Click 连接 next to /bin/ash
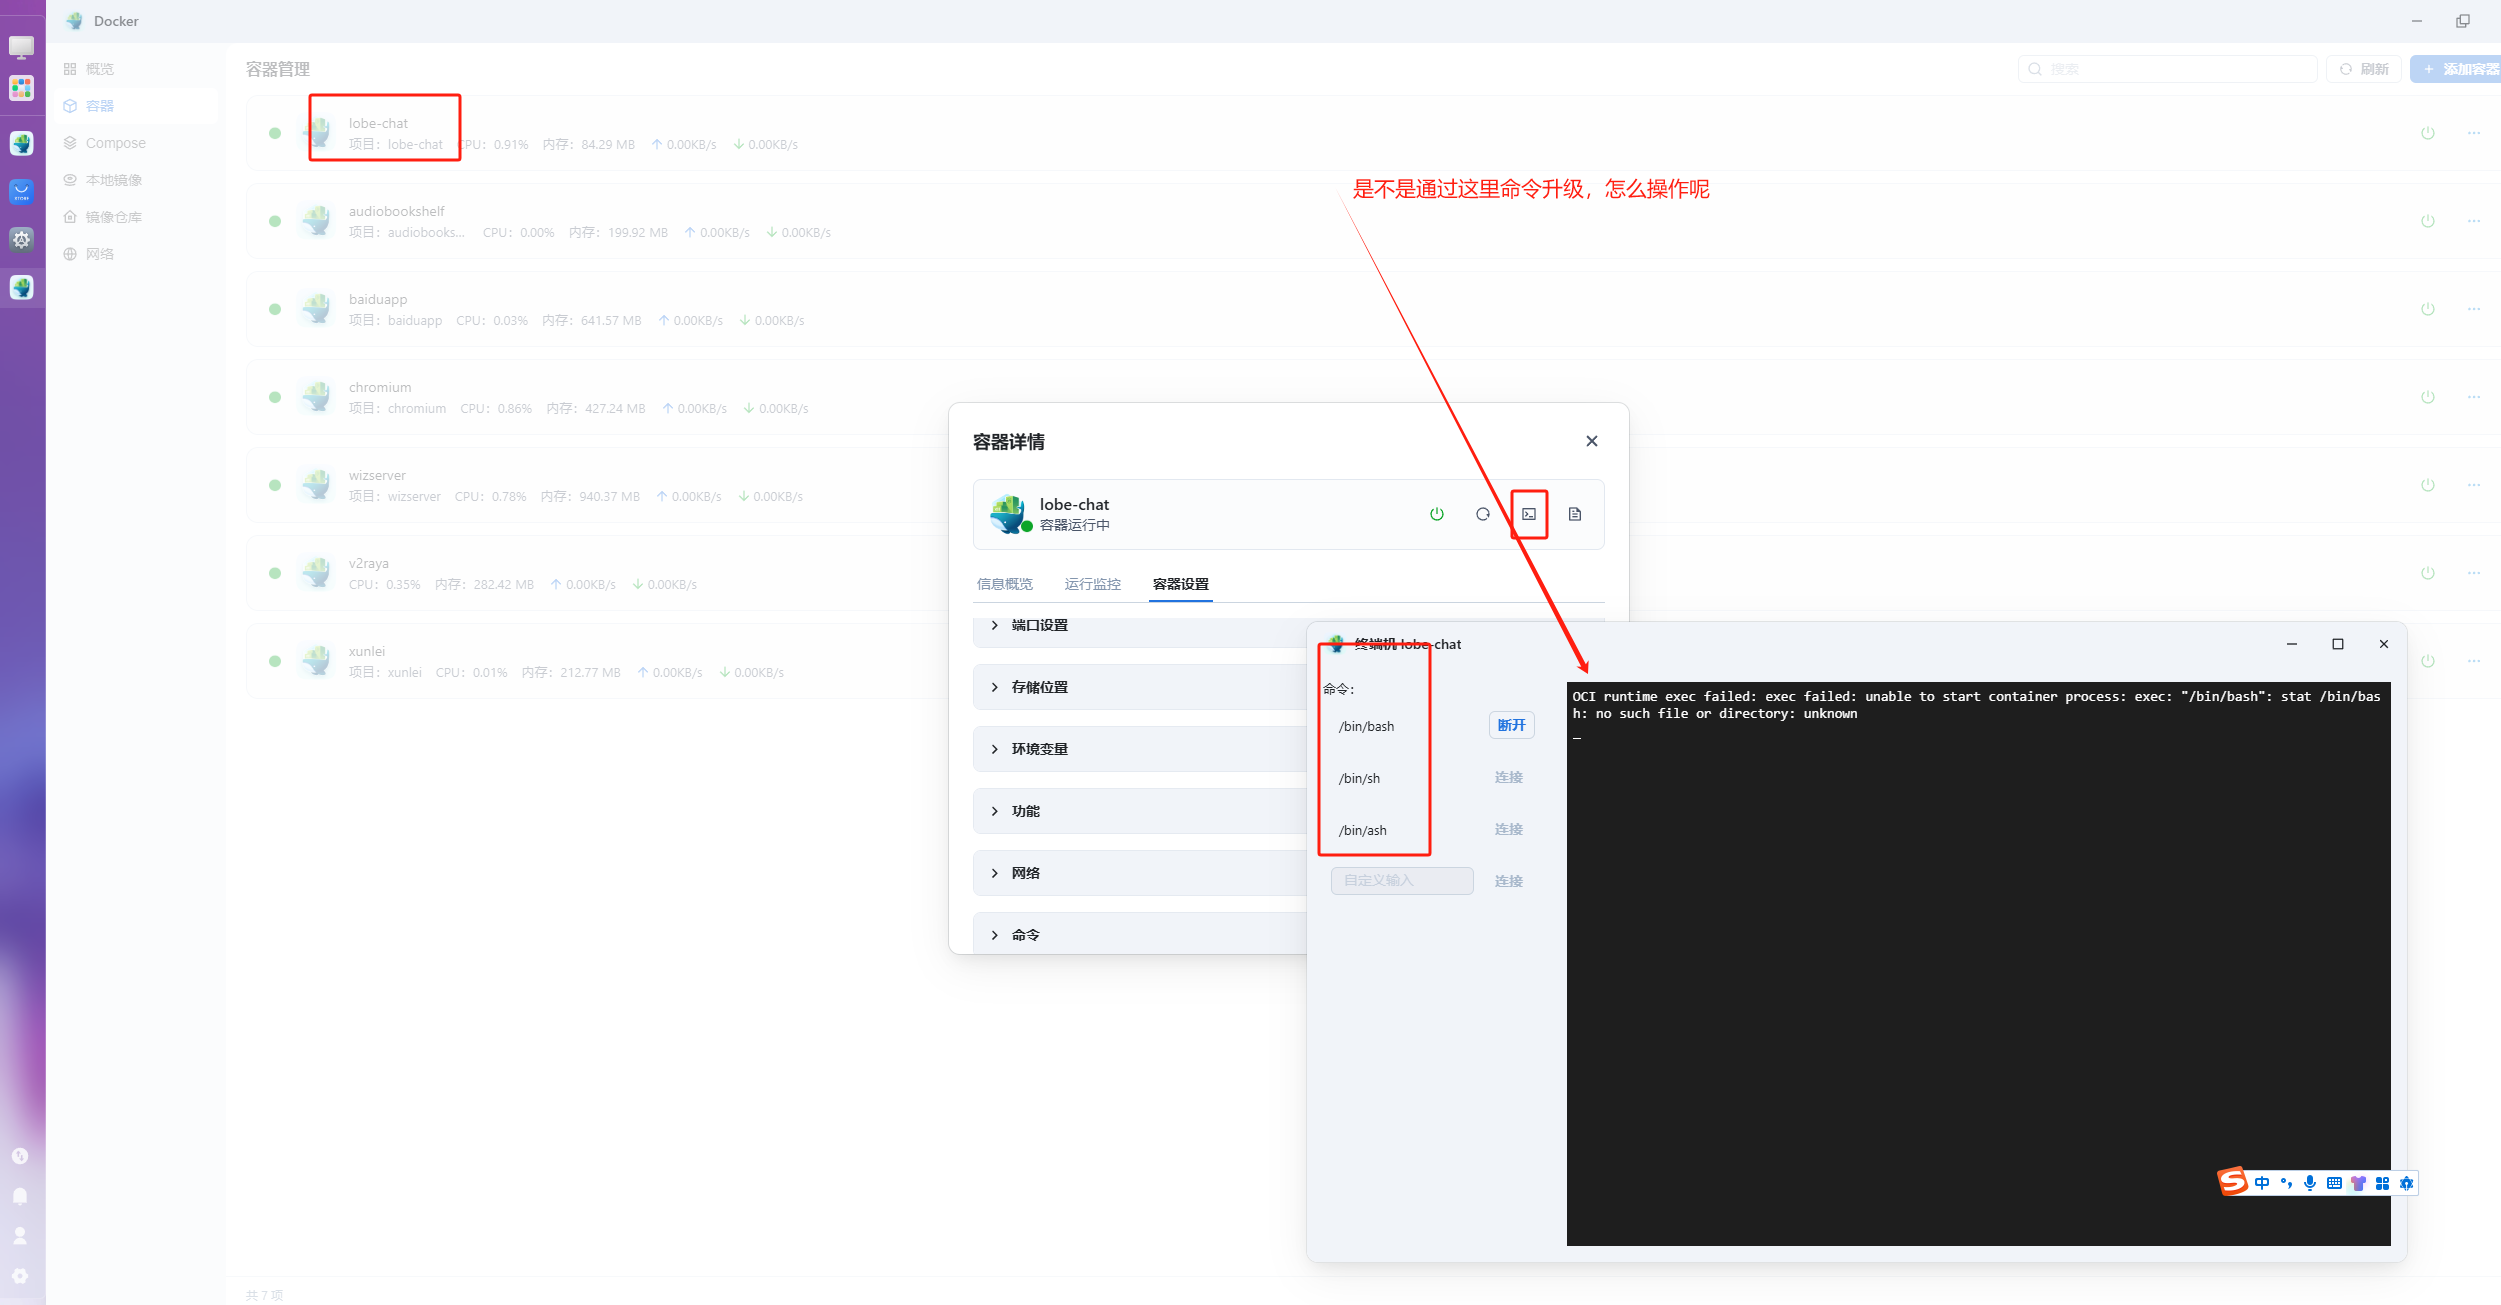Viewport: 2501px width, 1305px height. (x=1508, y=829)
